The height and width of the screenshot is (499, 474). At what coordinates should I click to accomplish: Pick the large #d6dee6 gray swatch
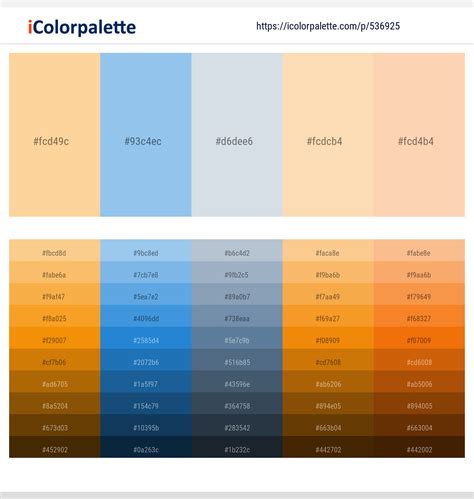pos(237,135)
